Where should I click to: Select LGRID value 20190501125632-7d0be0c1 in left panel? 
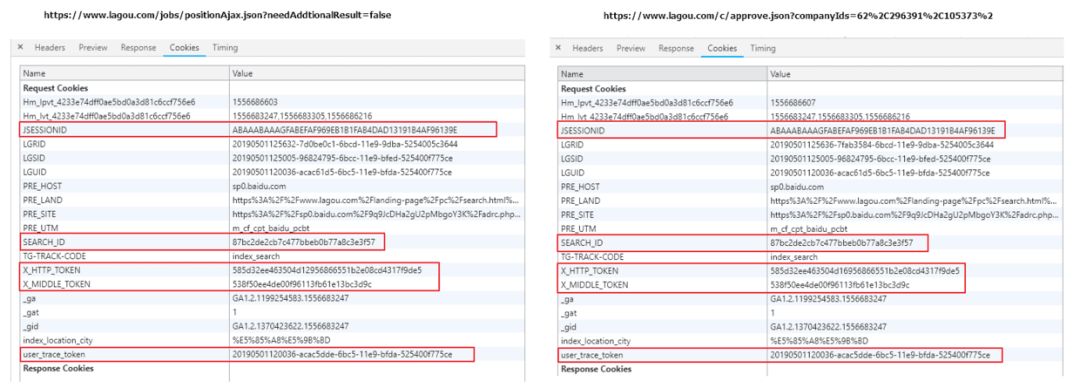tap(345, 144)
